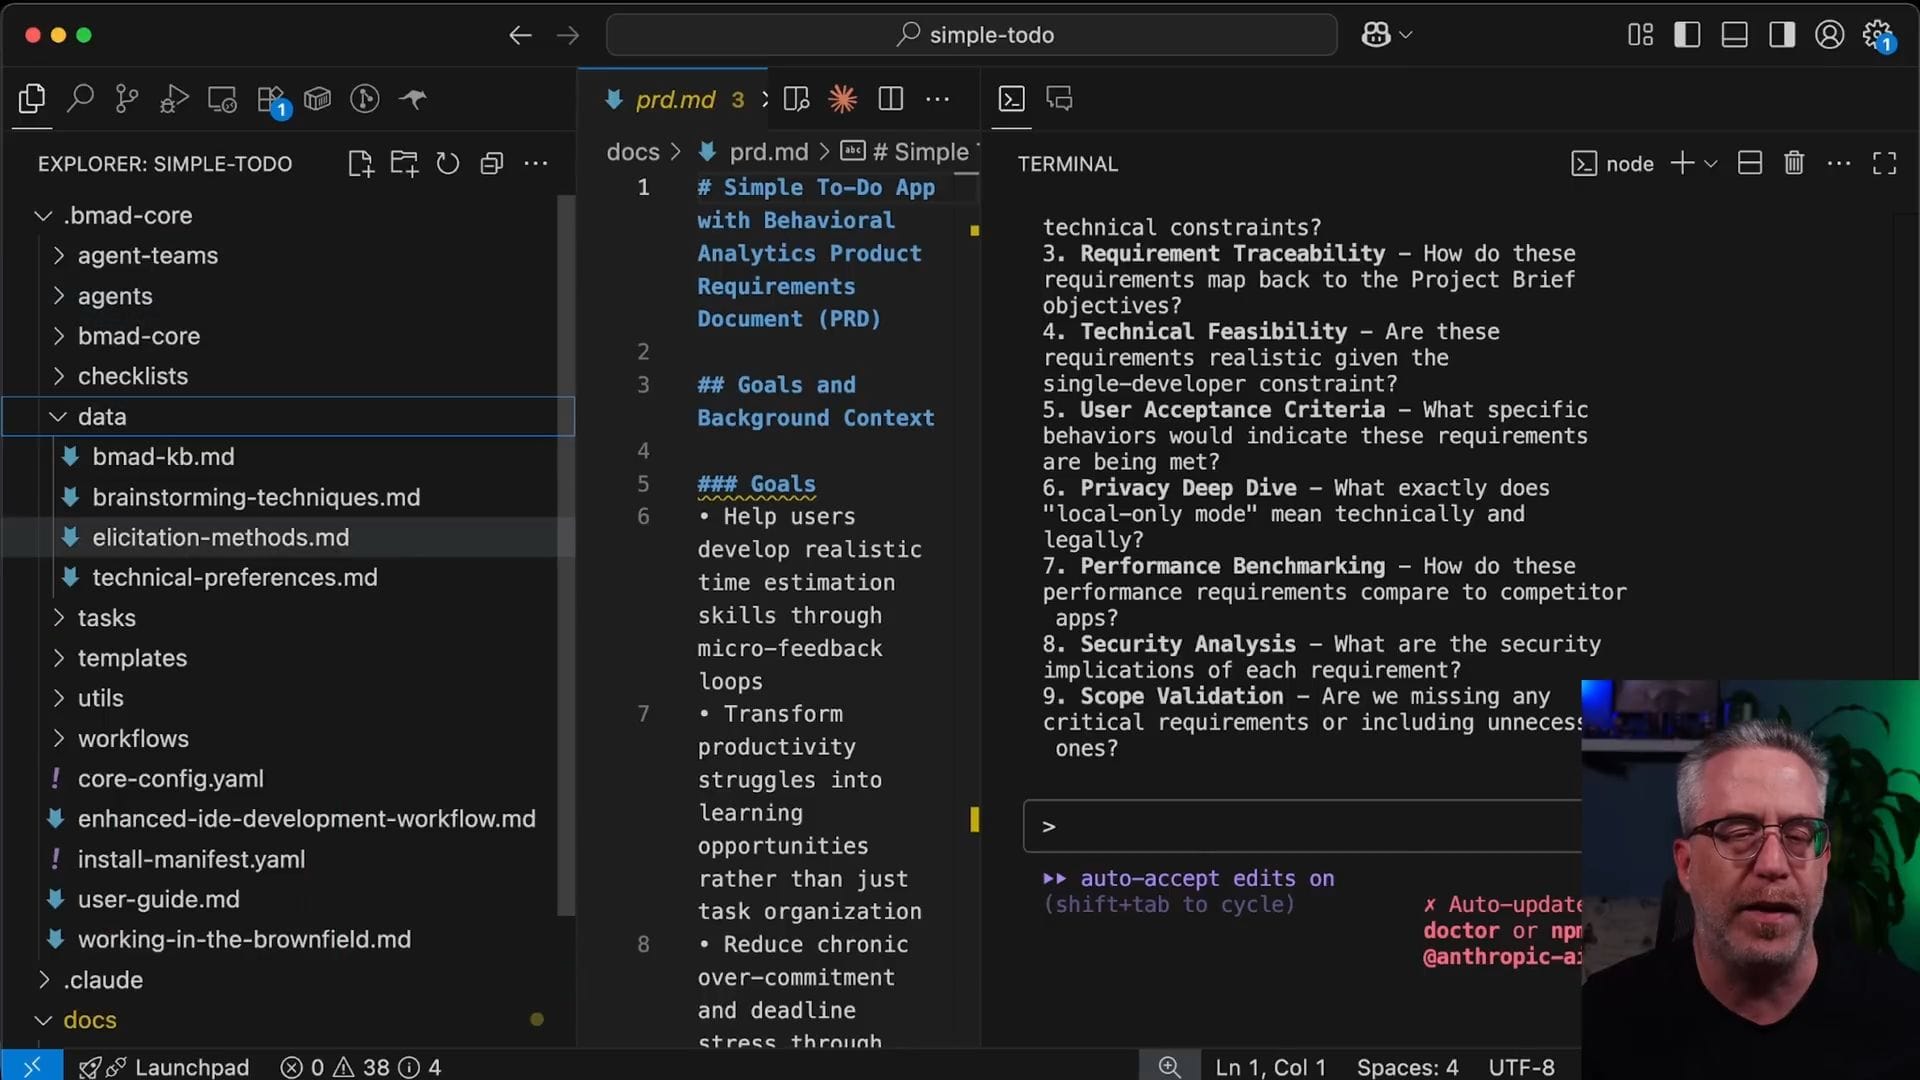
Task: Toggle the secondary side bar
Action: [x=1781, y=35]
